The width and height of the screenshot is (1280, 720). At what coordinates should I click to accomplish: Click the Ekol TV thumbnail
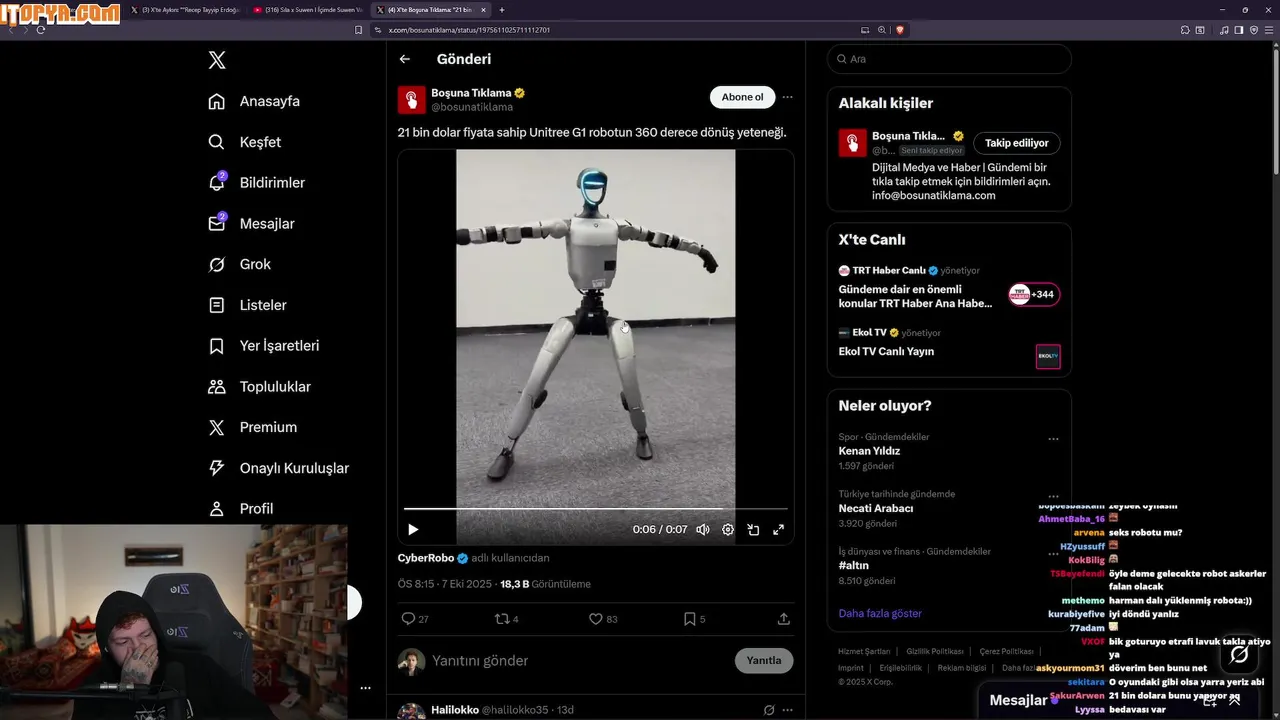click(1048, 356)
